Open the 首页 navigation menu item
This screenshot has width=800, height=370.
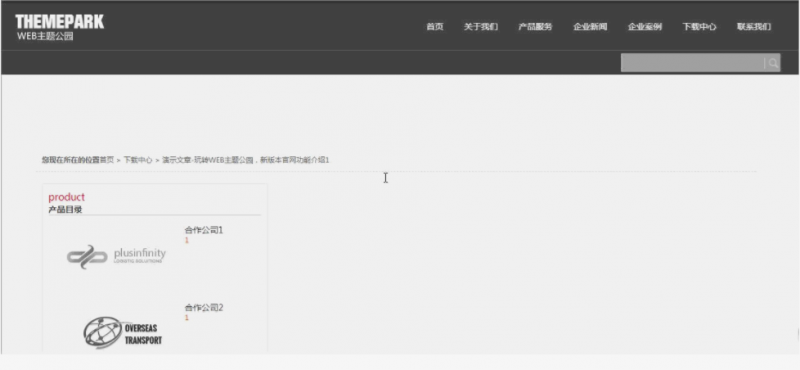pos(435,27)
